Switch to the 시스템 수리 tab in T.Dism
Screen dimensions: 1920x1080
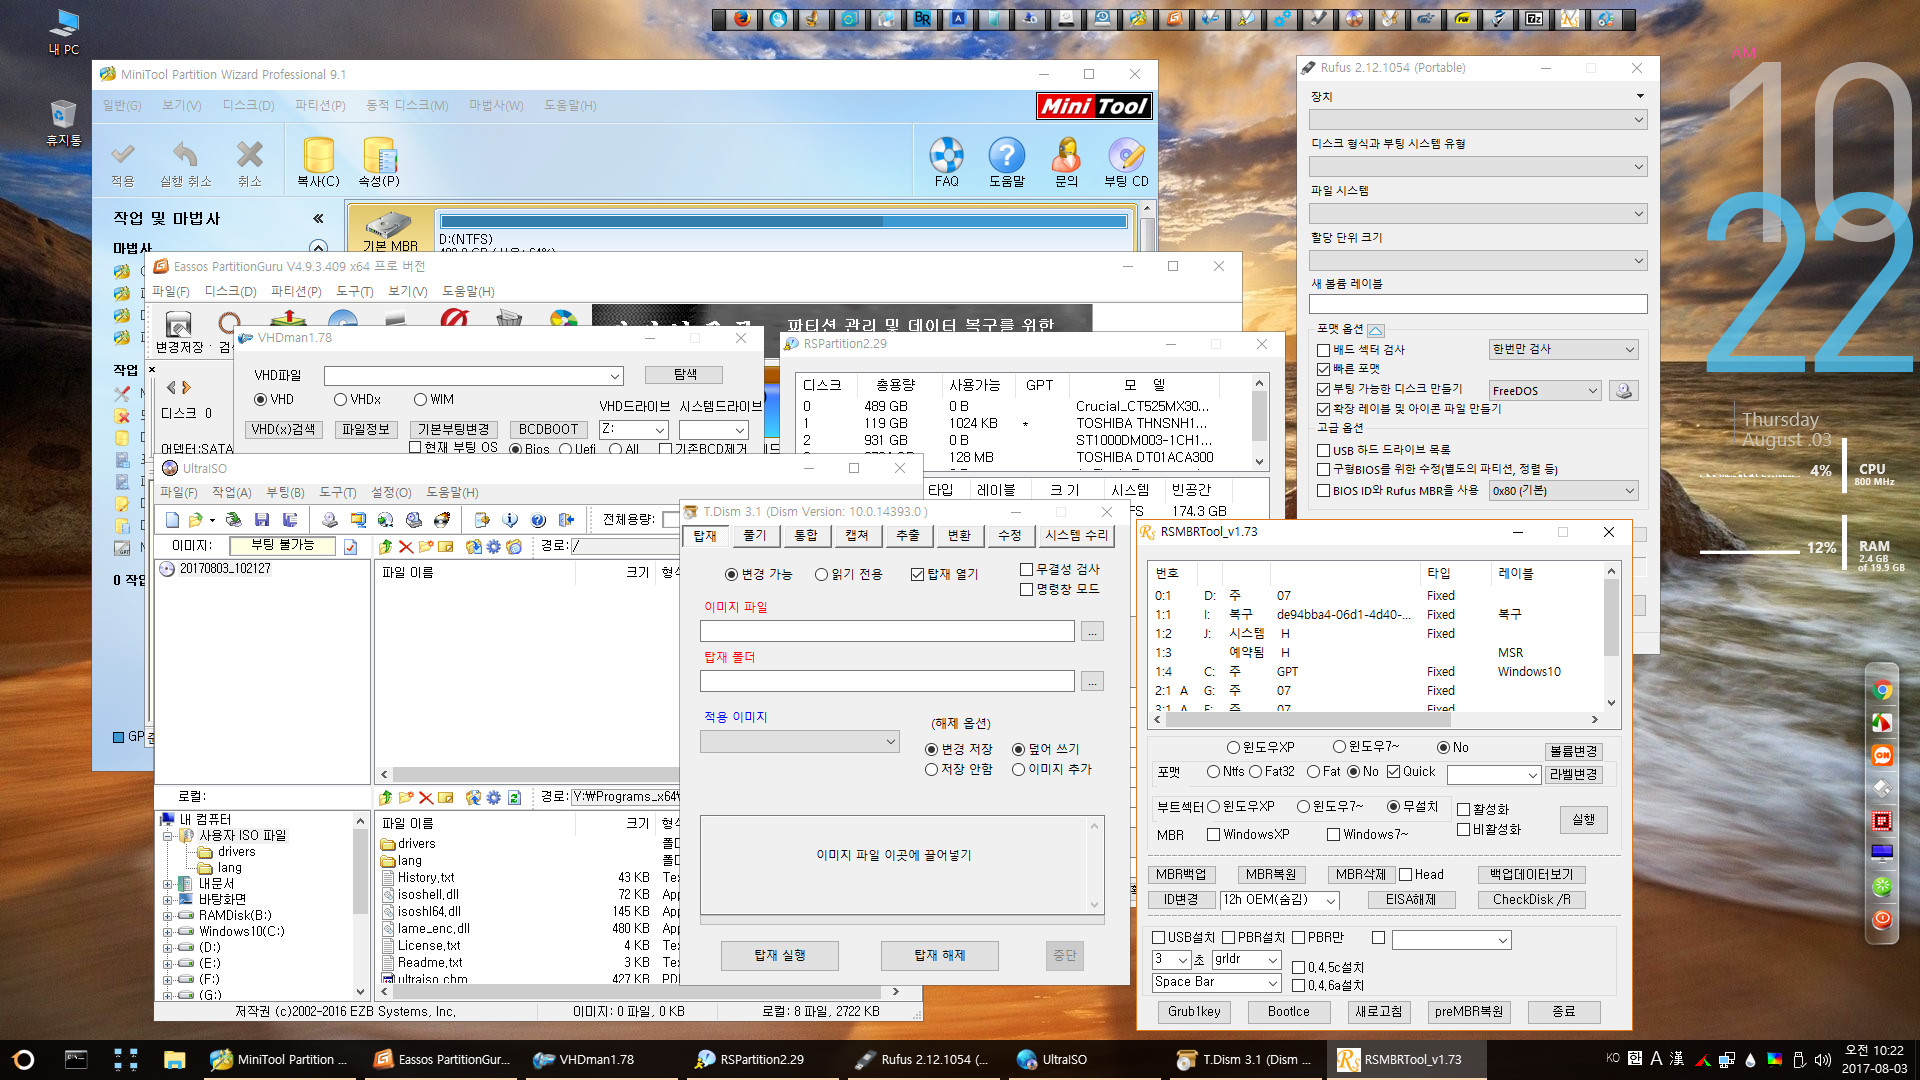(x=1075, y=535)
